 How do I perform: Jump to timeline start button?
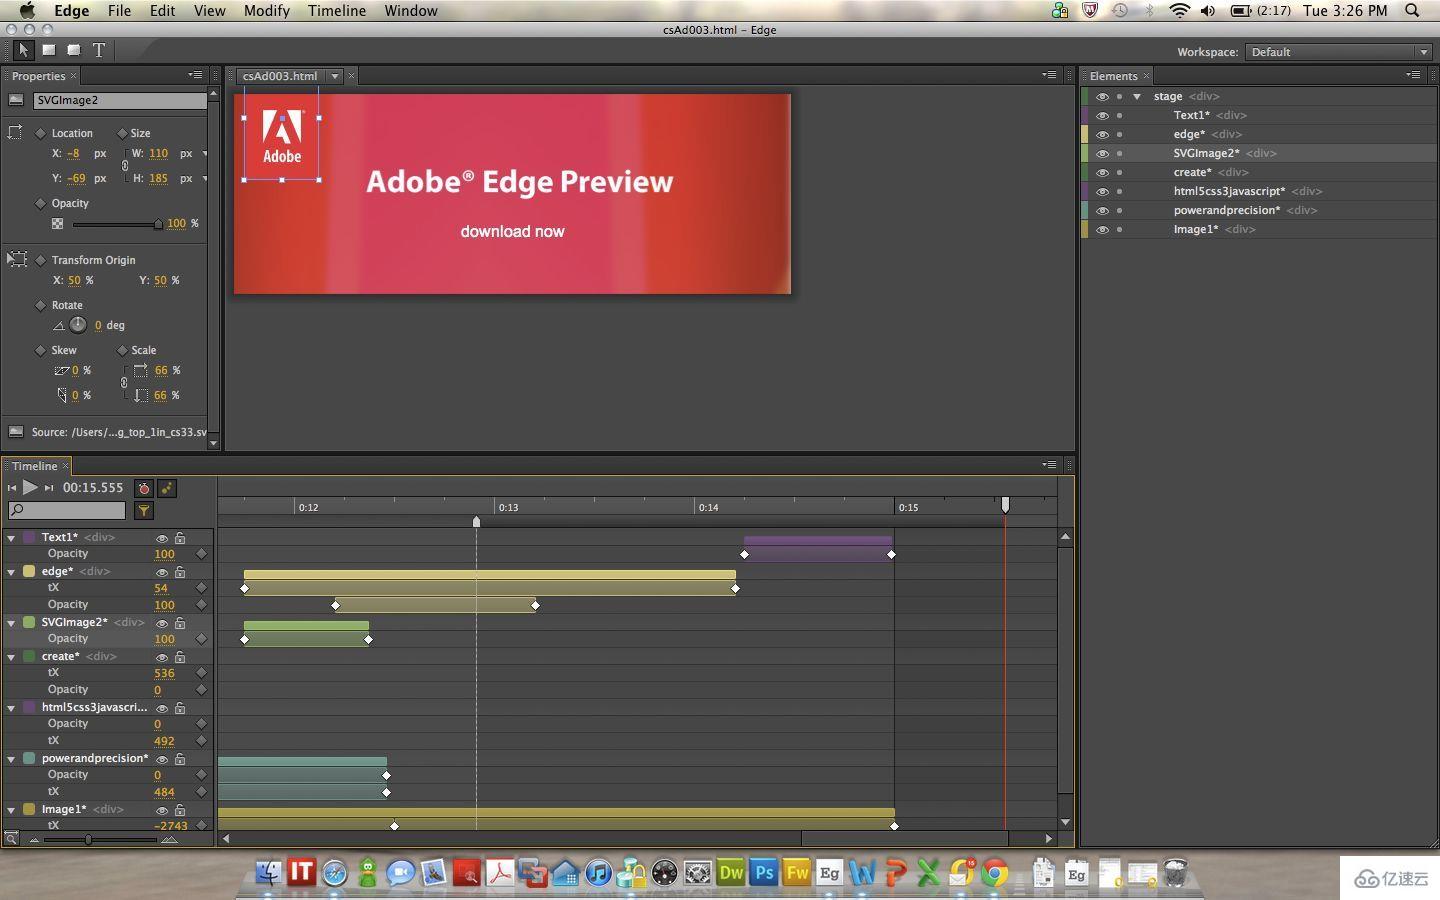click(x=12, y=488)
